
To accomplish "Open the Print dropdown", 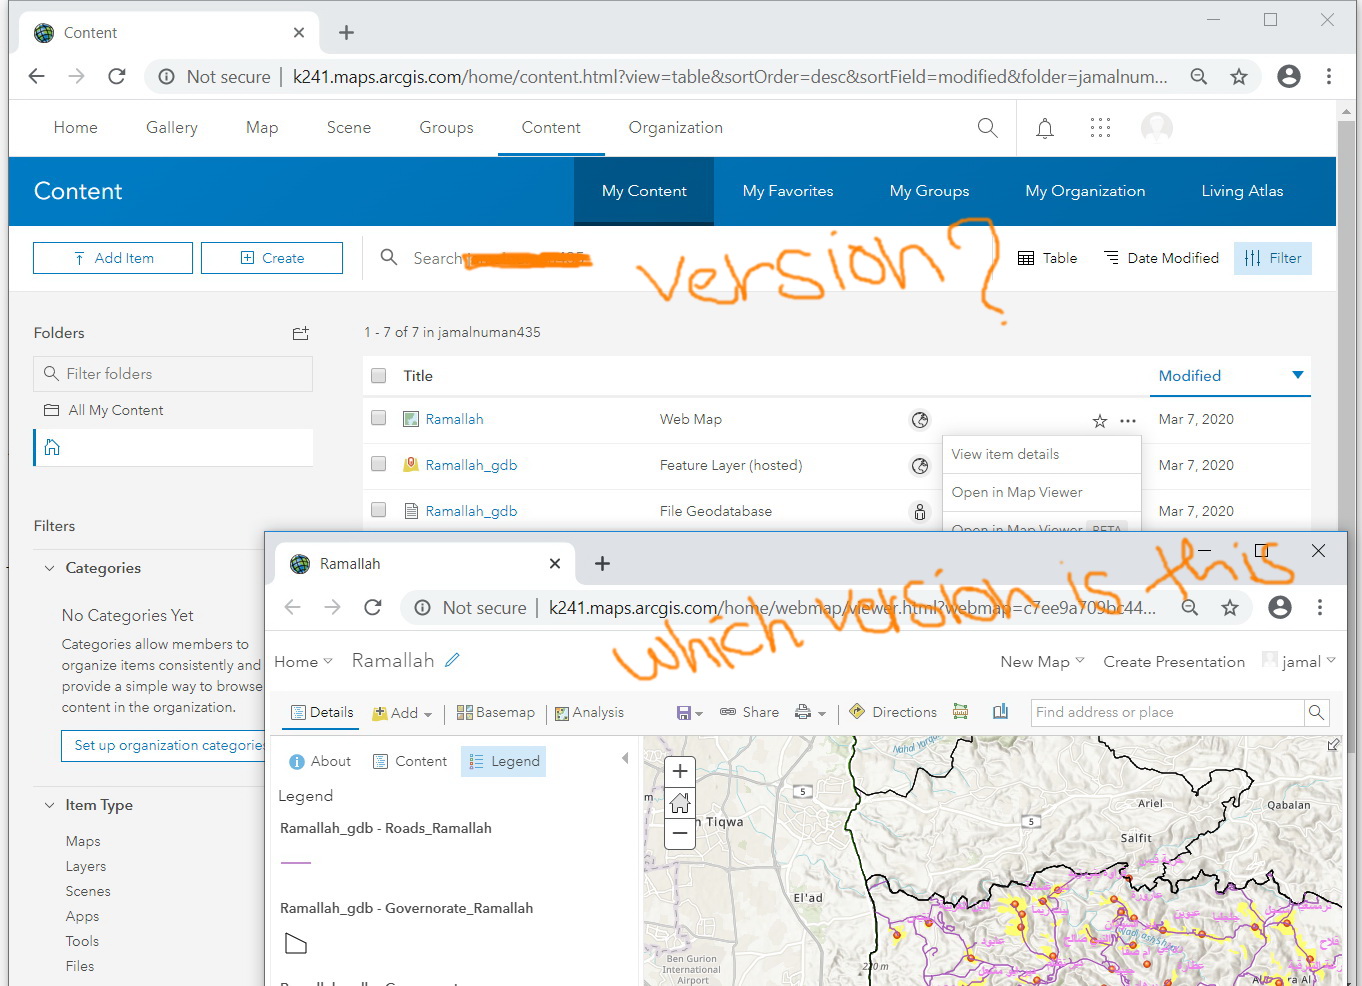I will 811,713.
